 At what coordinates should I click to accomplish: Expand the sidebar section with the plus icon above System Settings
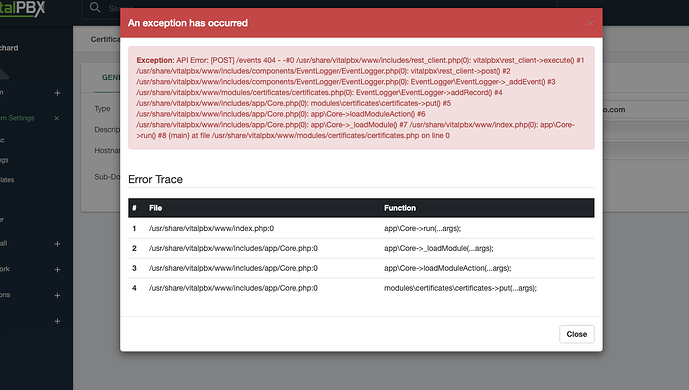click(x=57, y=93)
